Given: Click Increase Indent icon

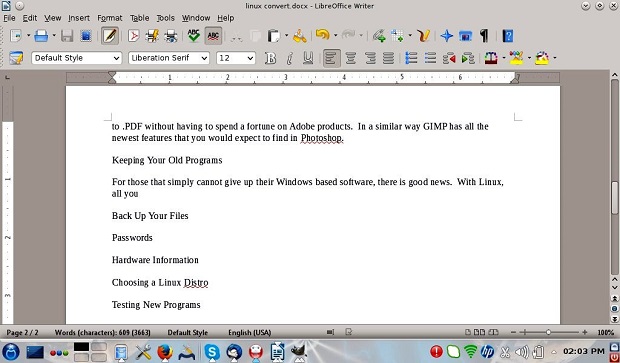Looking at the screenshot, I should pyautogui.click(x=468, y=58).
